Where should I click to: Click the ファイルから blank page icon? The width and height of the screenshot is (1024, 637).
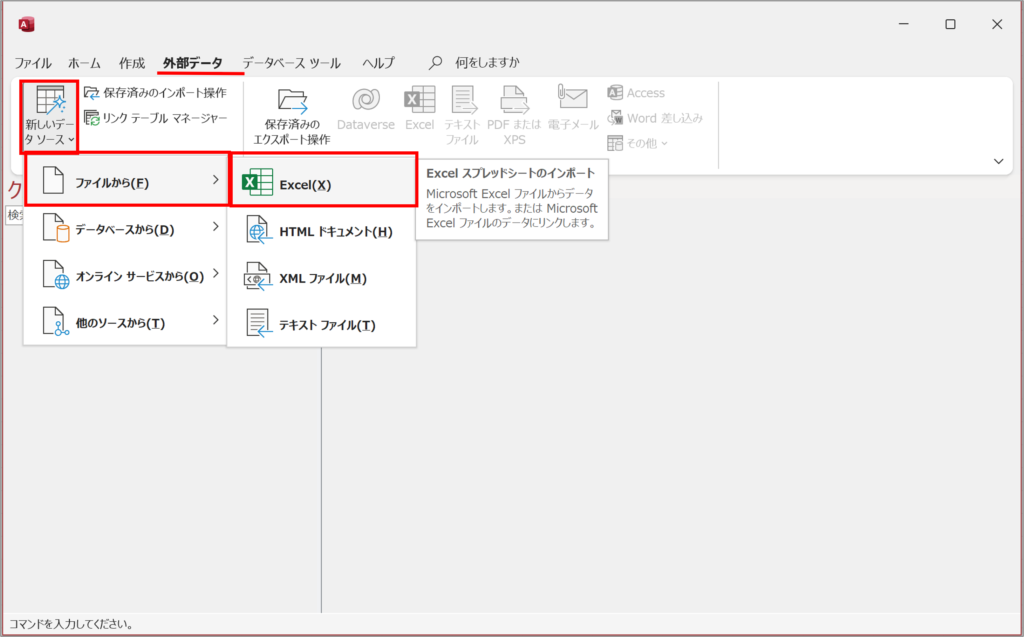pyautogui.click(x=54, y=180)
